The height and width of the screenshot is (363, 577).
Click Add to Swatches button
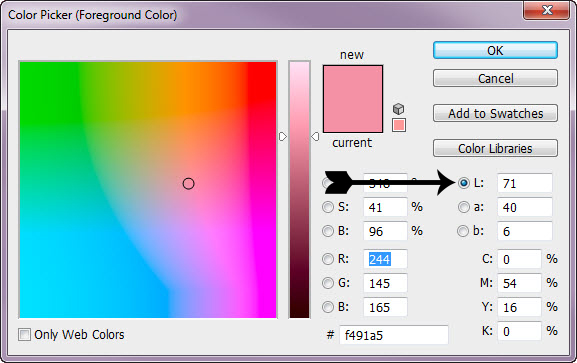tap(495, 113)
